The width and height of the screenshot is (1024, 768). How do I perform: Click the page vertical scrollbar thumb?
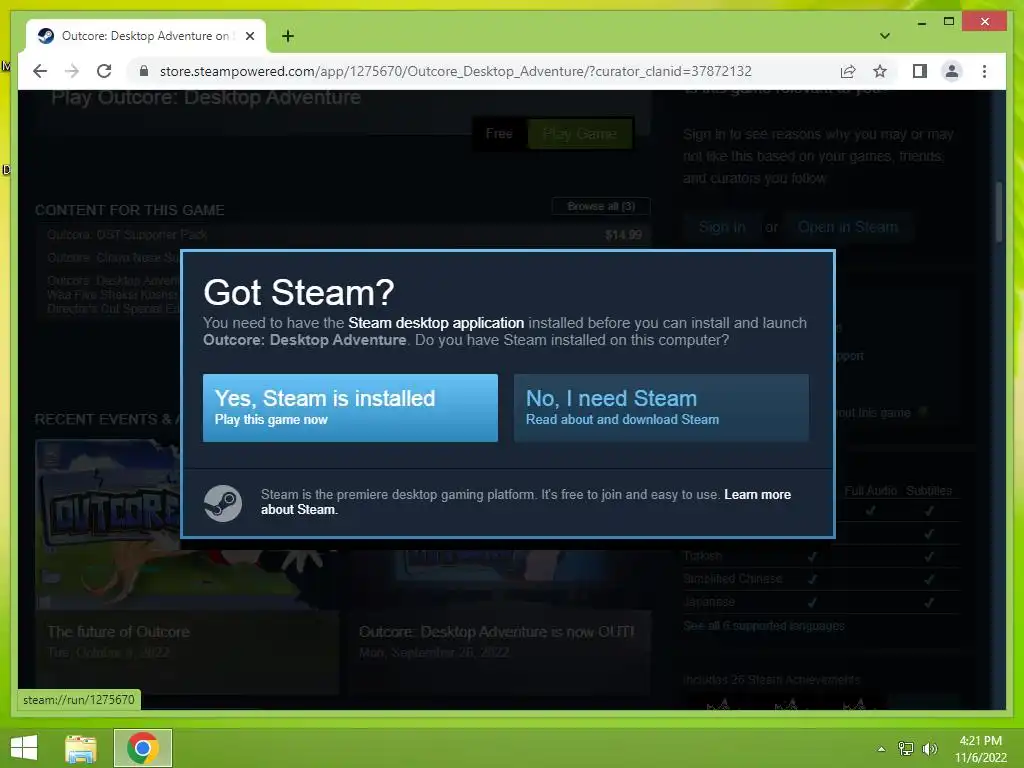[x=999, y=213]
